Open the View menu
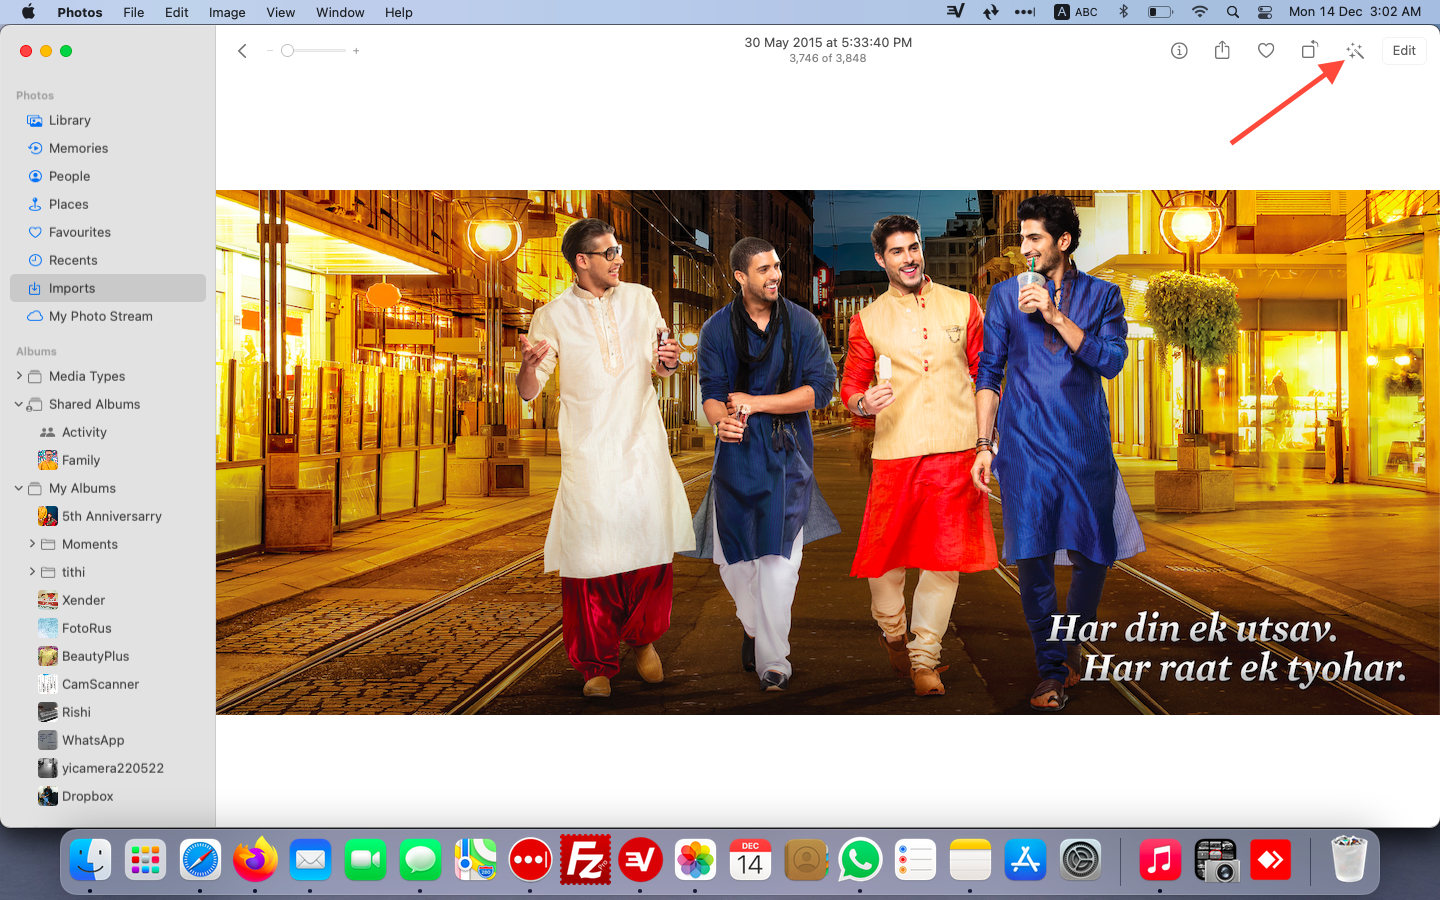Screen dimensions: 1440x900 [x=281, y=12]
